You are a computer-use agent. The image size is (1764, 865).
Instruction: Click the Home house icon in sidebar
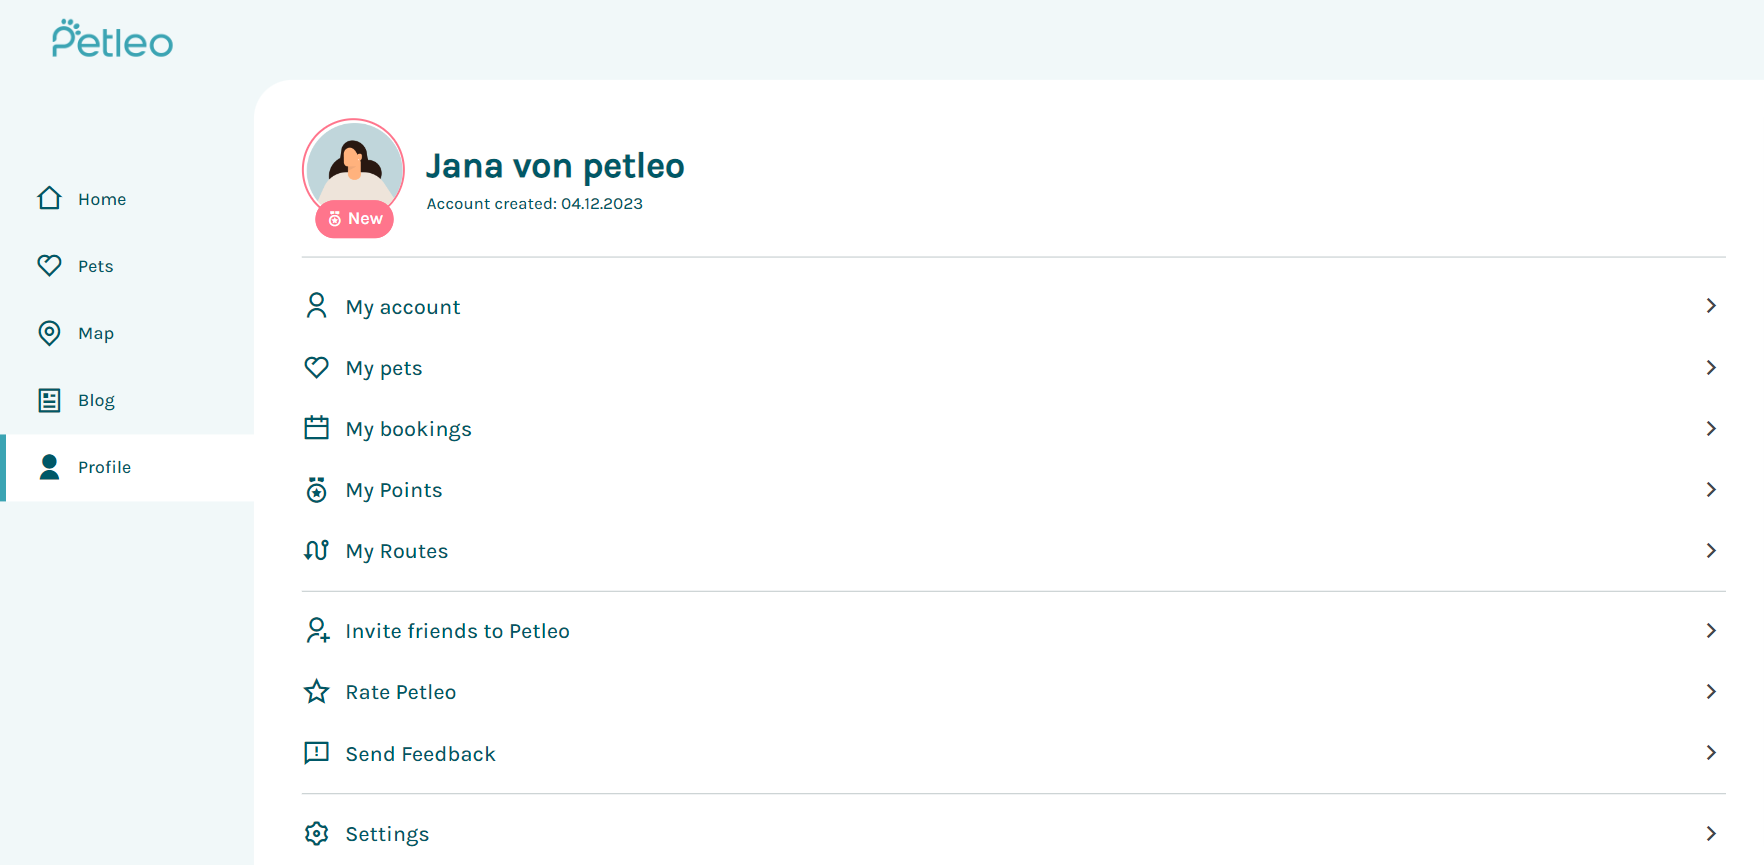[49, 198]
